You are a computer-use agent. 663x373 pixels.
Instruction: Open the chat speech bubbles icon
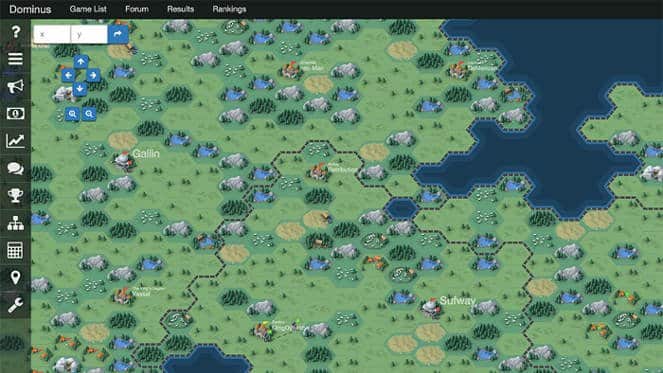click(x=15, y=168)
